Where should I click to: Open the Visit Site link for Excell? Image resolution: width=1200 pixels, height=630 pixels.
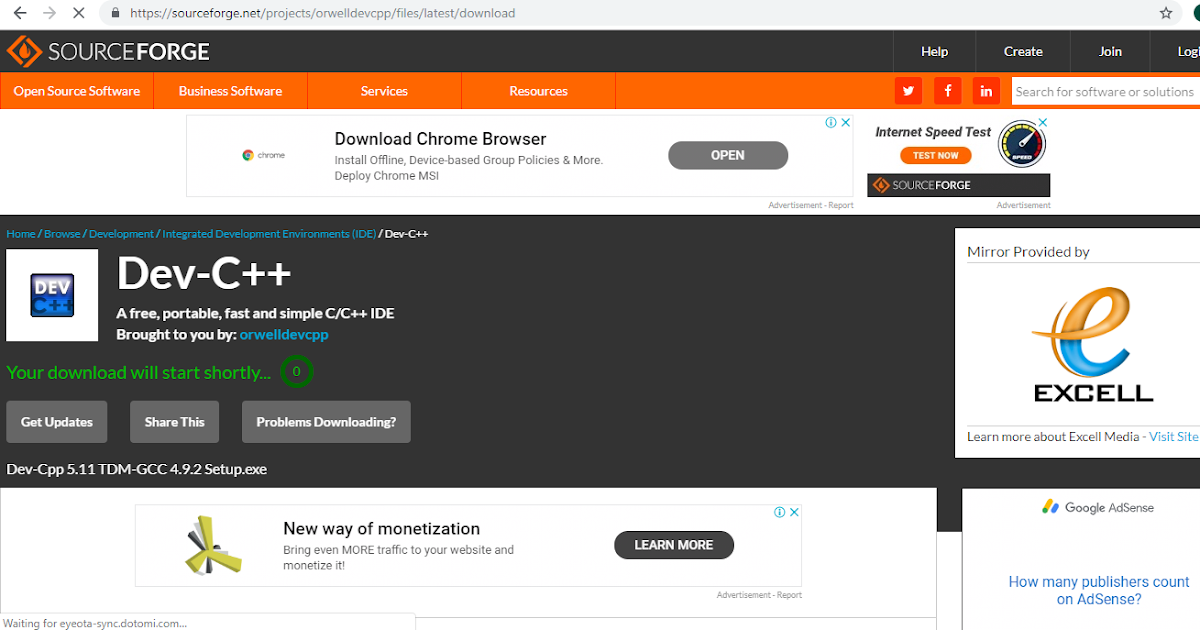(1174, 437)
